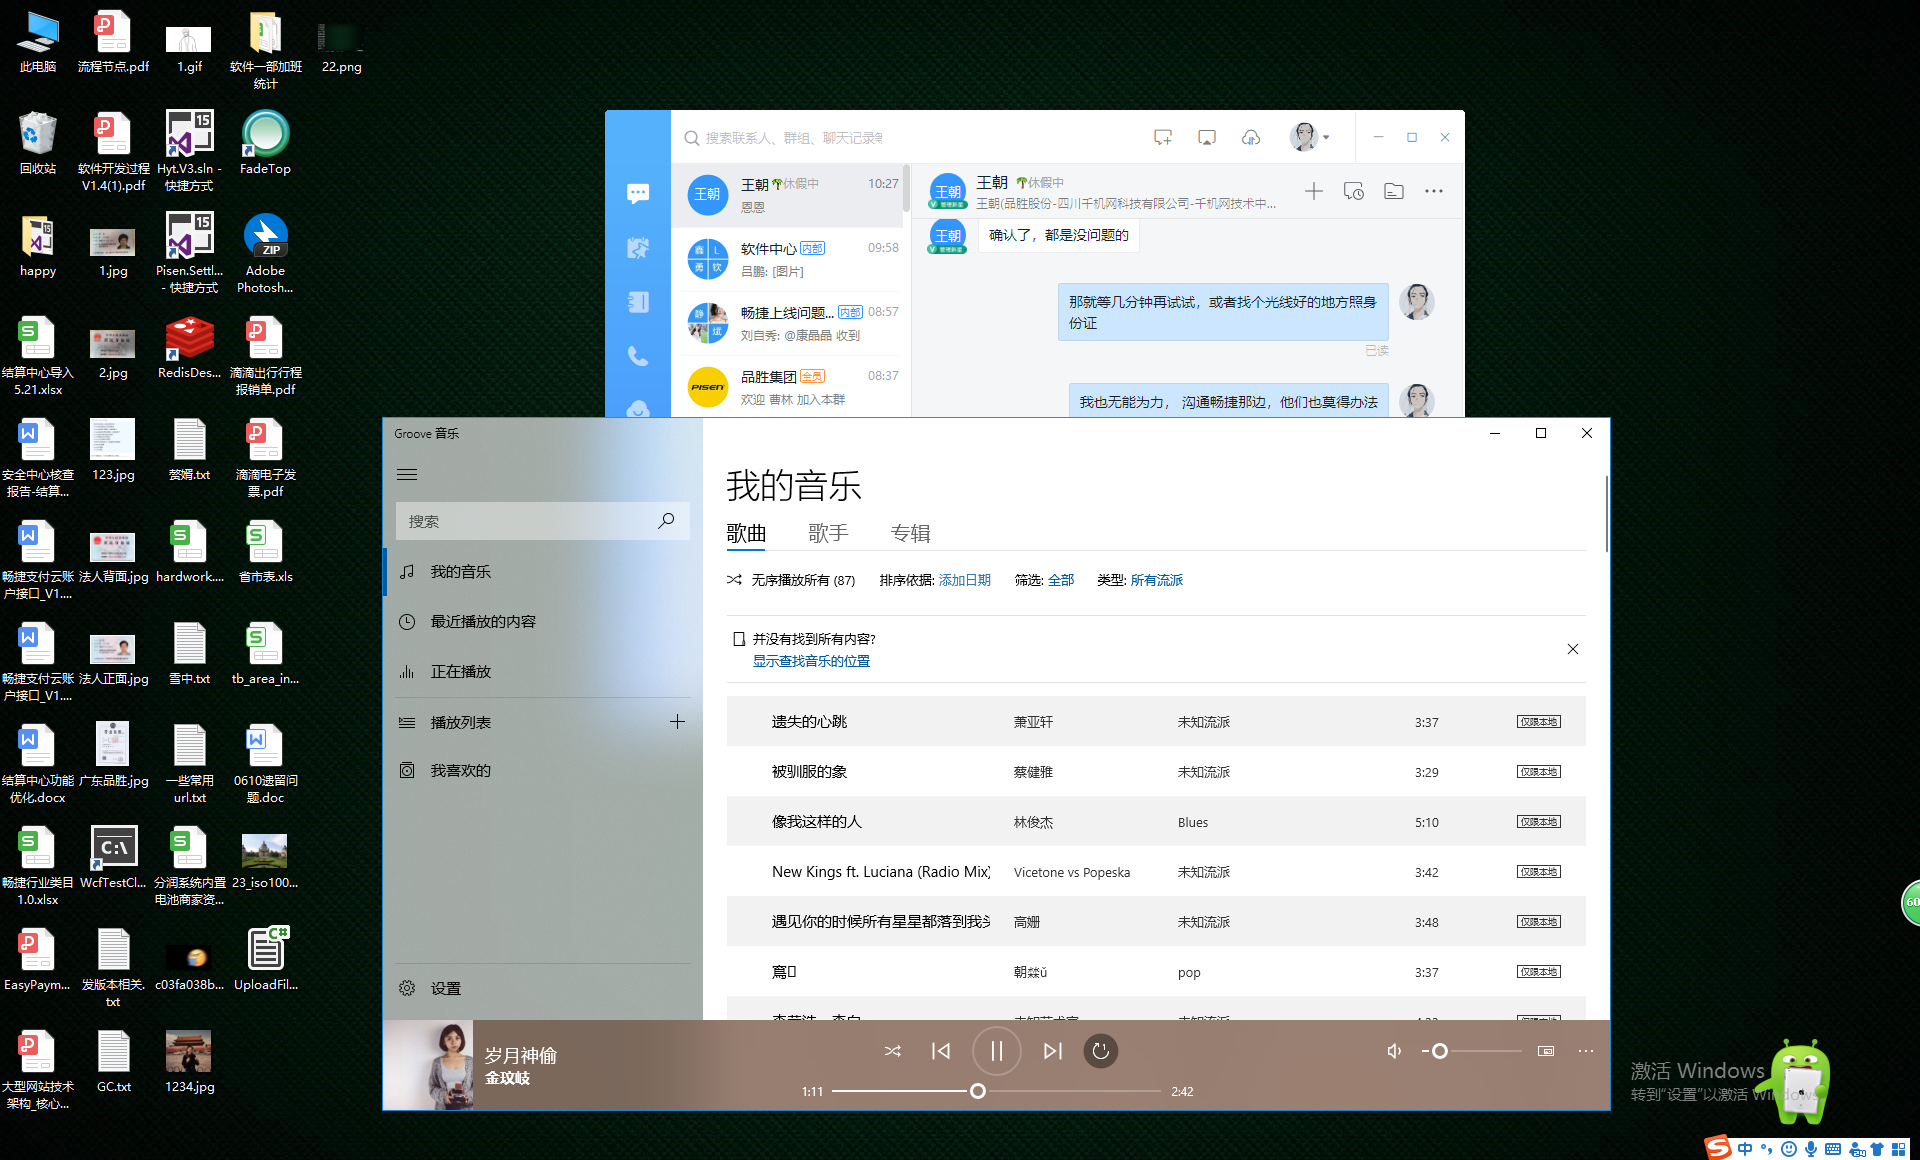1920x1160 pixels.
Task: Open the 所有流派 genre dropdown
Action: (1156, 580)
